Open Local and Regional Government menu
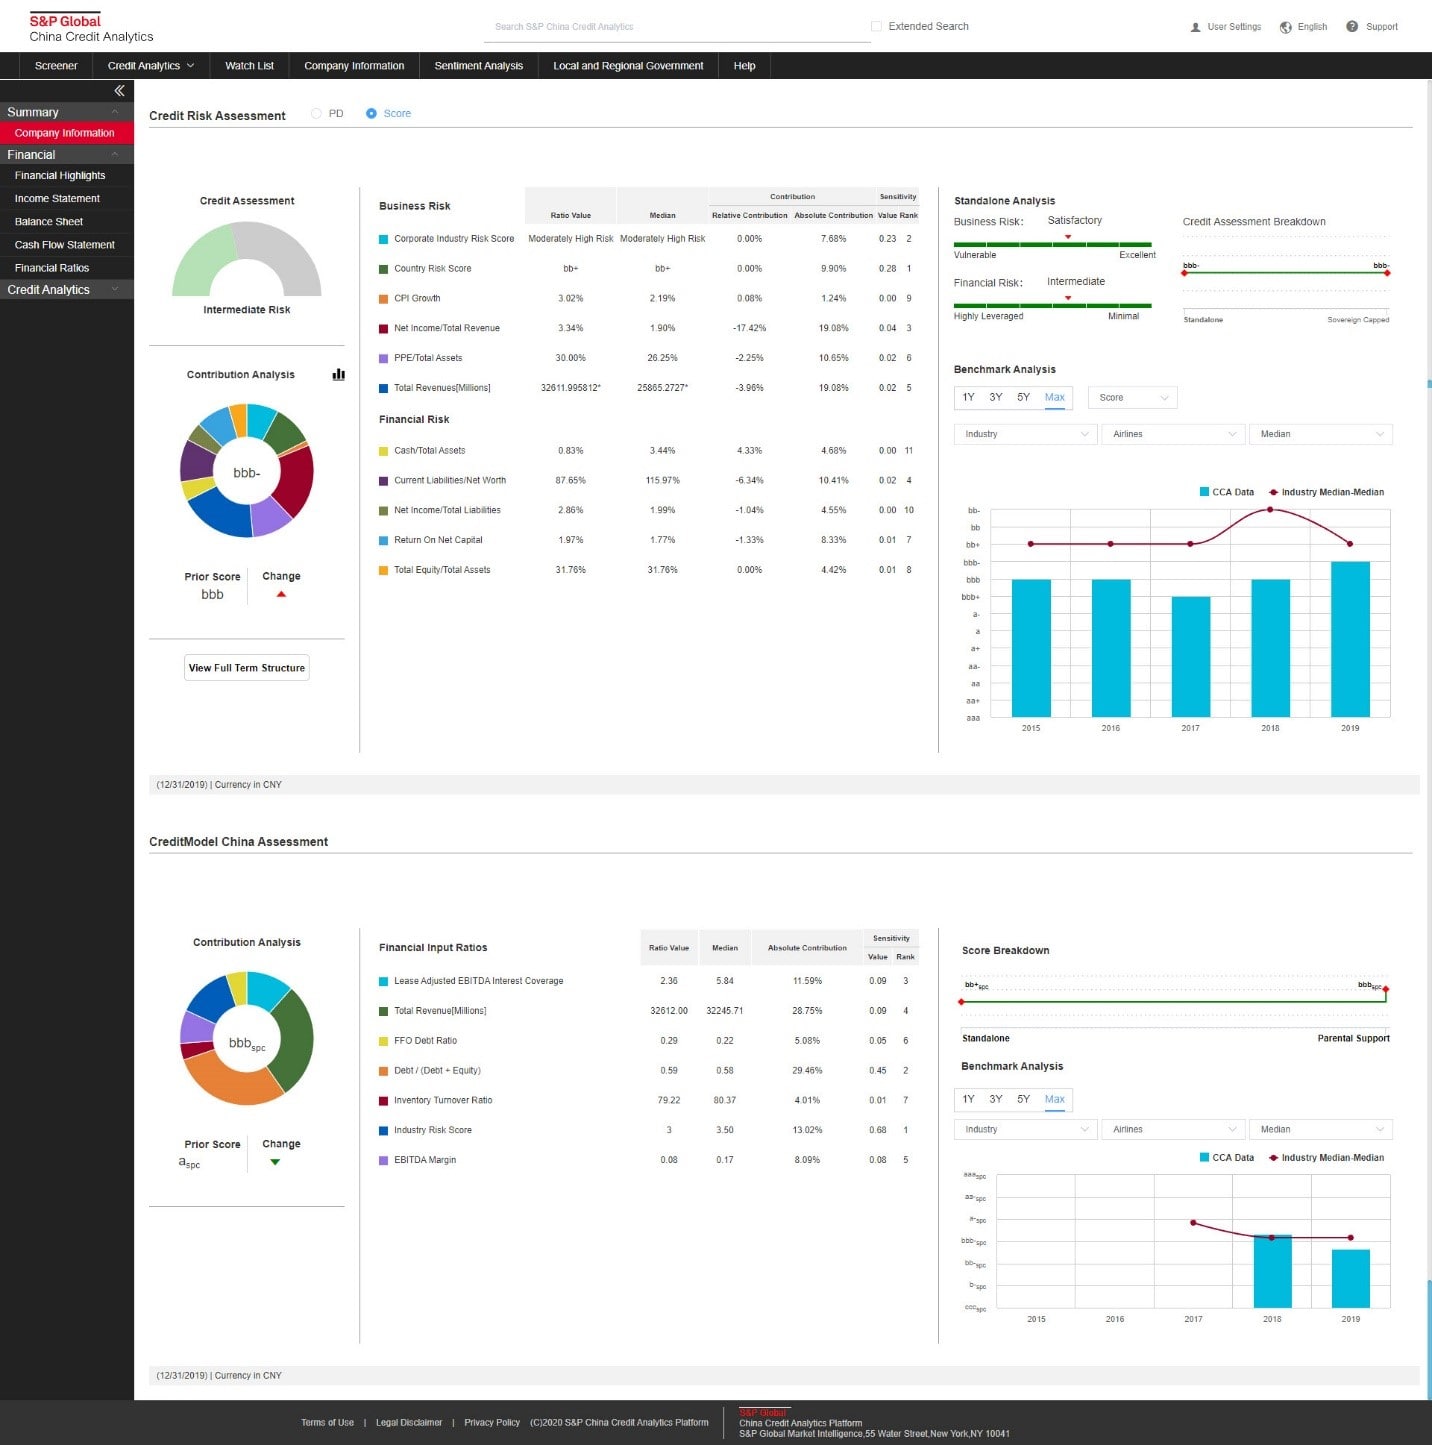 coord(628,66)
